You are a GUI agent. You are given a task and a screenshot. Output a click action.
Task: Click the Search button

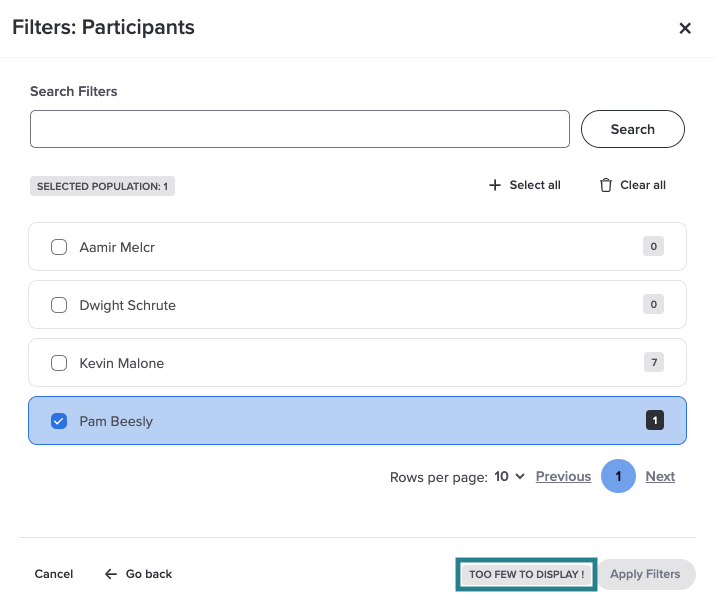[x=632, y=129]
